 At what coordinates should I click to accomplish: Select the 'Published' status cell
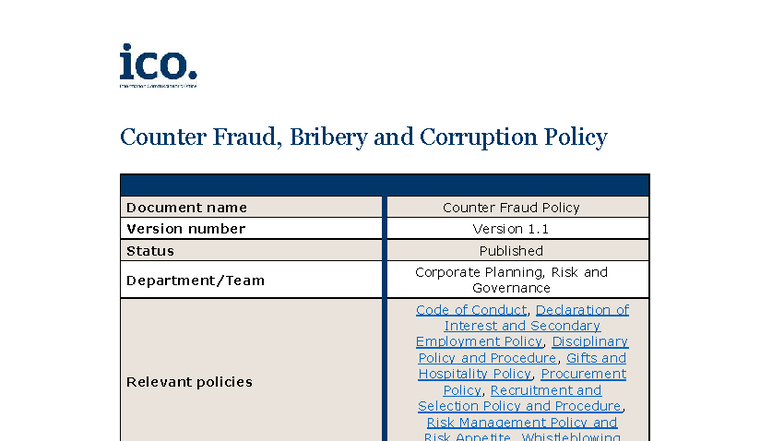tap(511, 251)
